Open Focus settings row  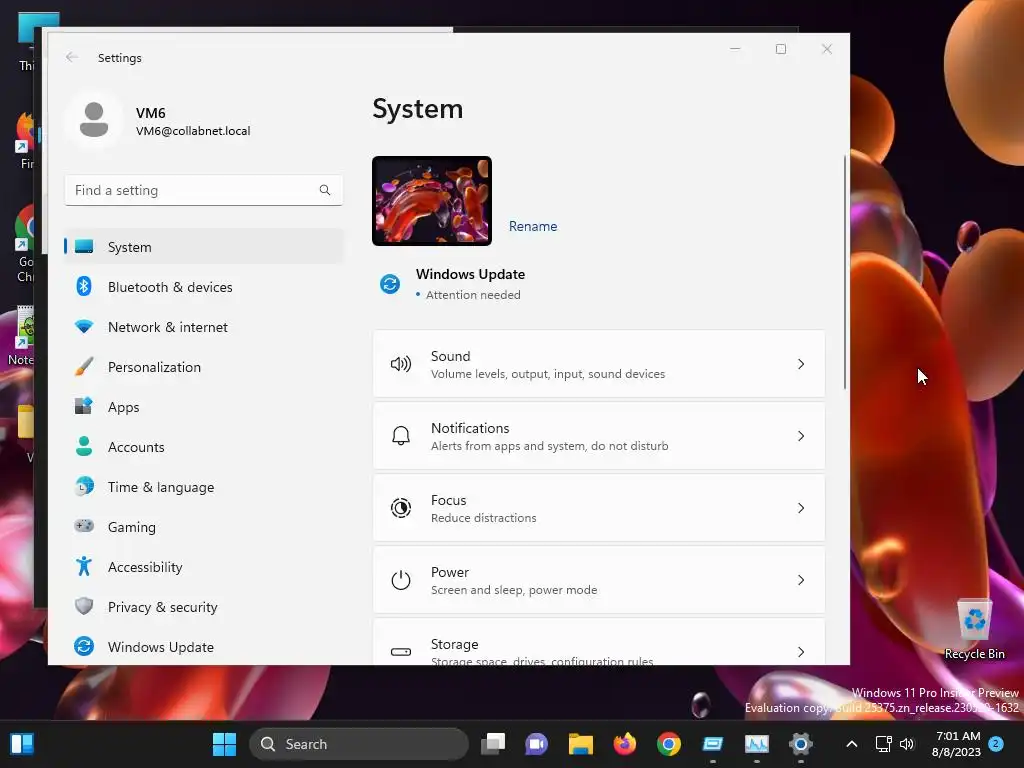598,507
